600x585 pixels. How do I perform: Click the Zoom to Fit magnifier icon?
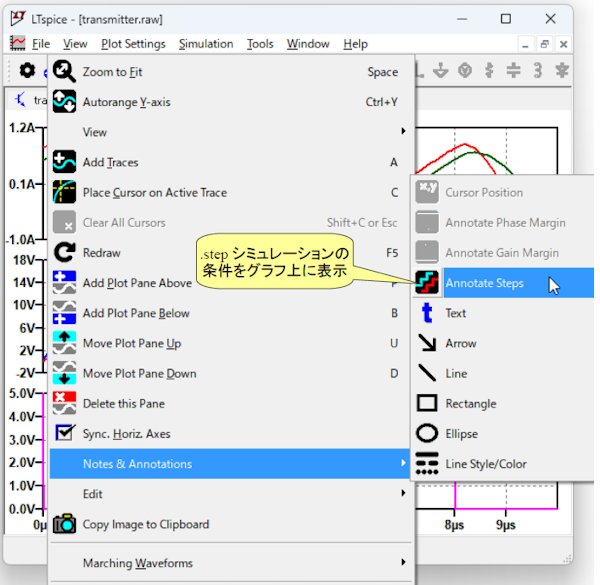click(64, 72)
